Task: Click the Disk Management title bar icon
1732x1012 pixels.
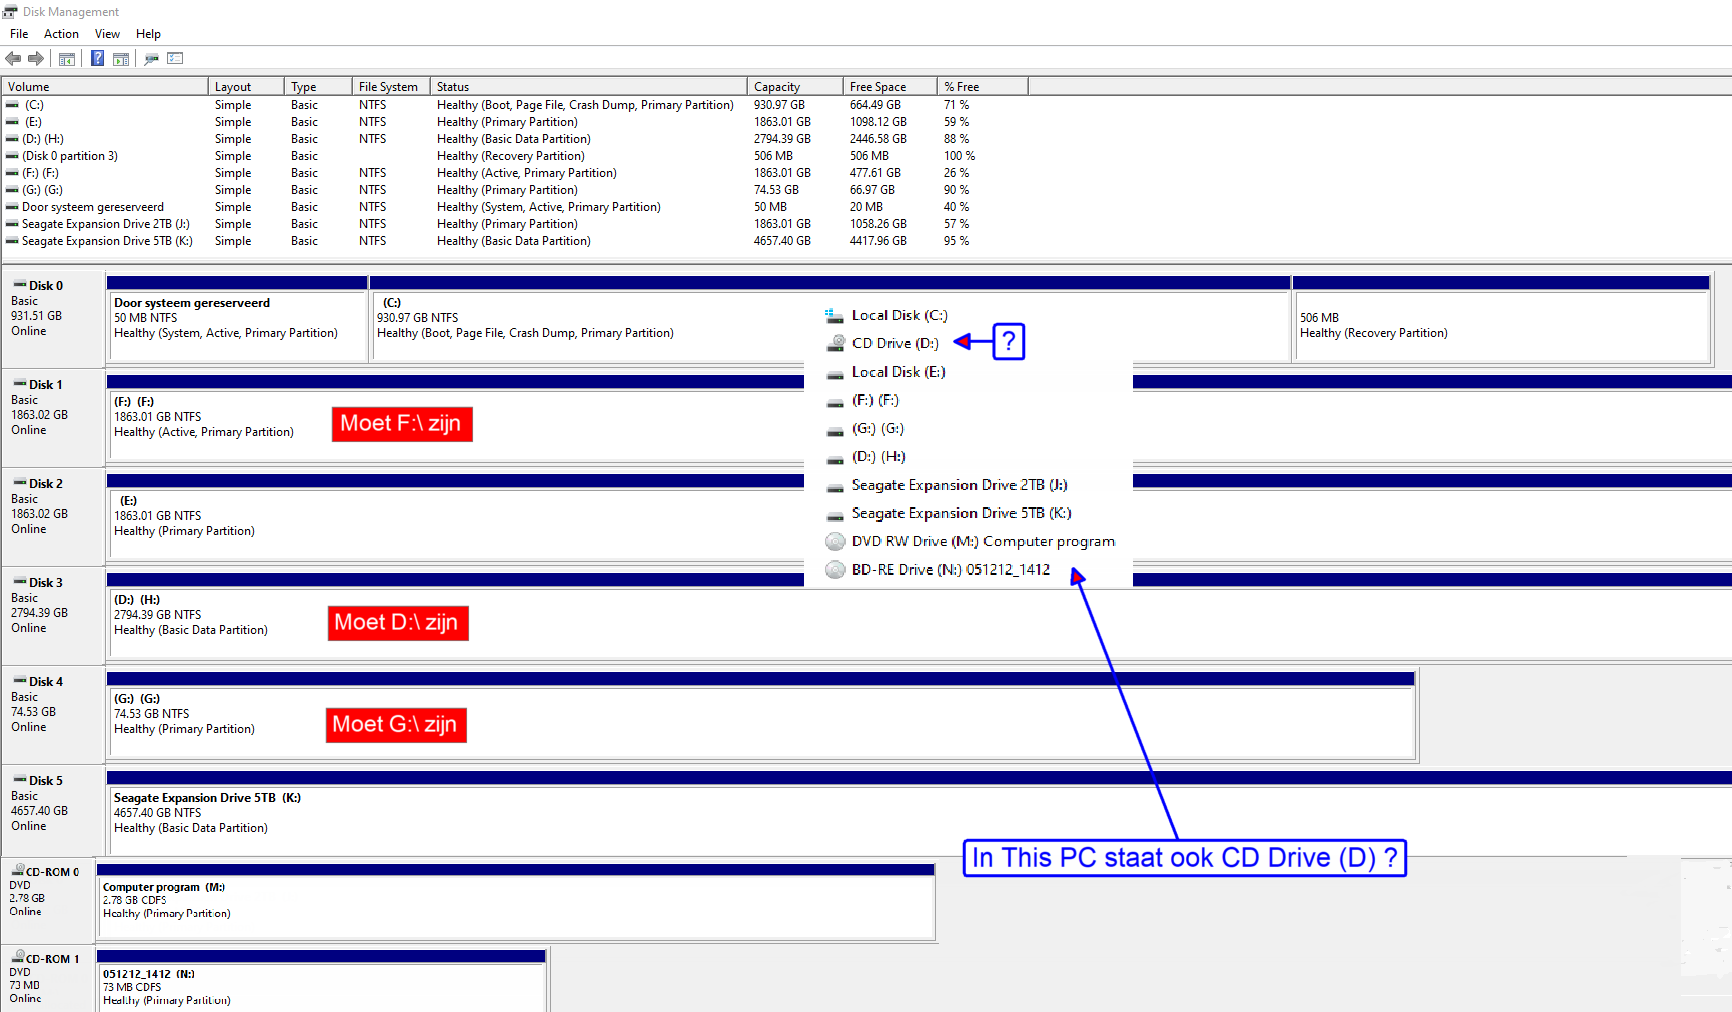Action: pyautogui.click(x=10, y=12)
